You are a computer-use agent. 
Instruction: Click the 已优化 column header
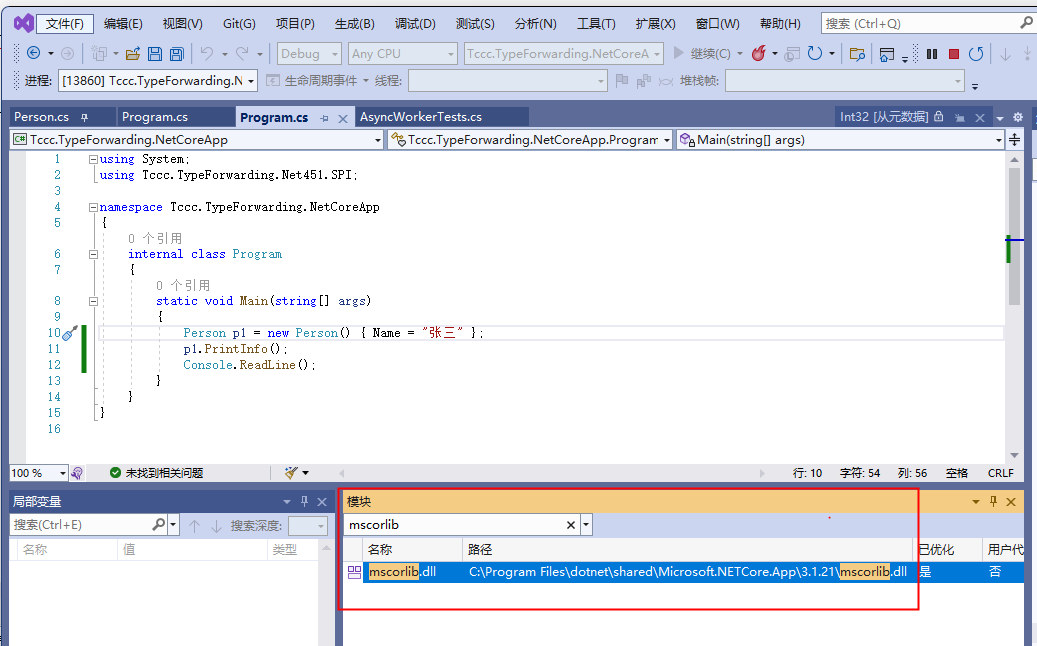pos(948,549)
